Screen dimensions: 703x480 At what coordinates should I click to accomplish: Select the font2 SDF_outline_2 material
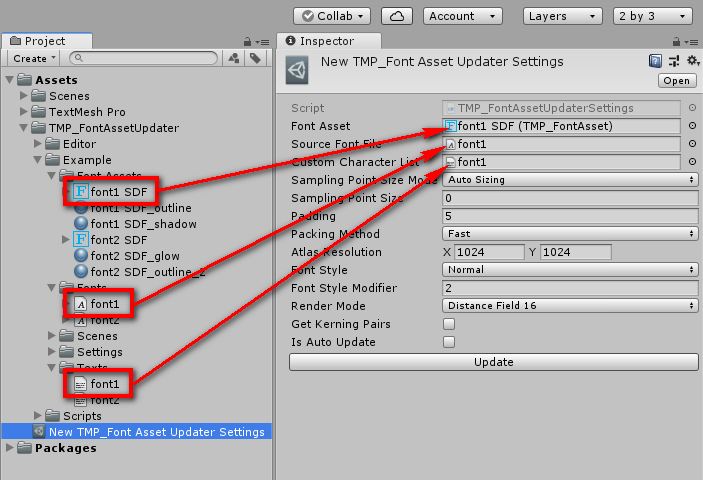click(139, 272)
